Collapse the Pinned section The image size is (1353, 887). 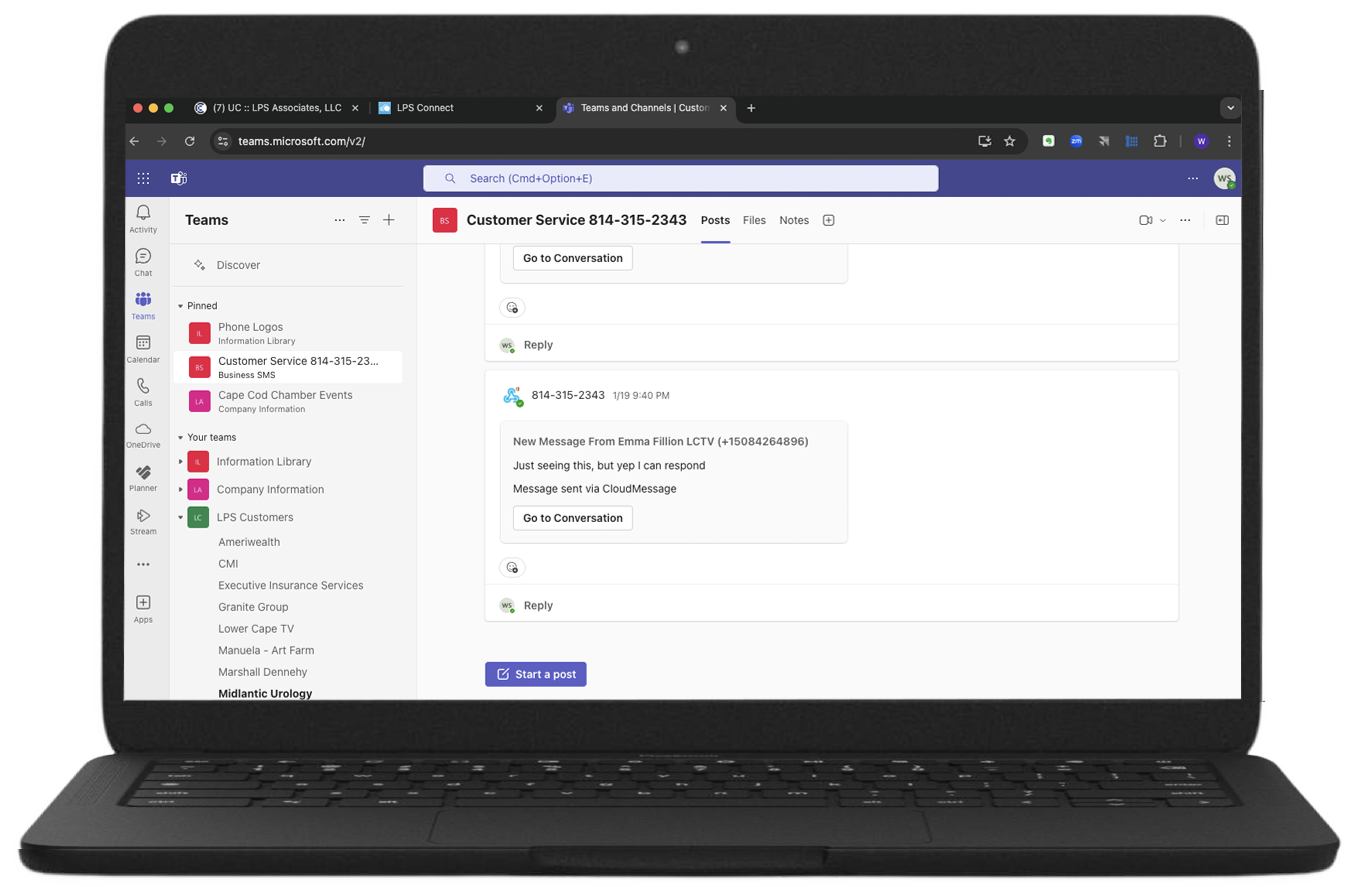(x=181, y=306)
